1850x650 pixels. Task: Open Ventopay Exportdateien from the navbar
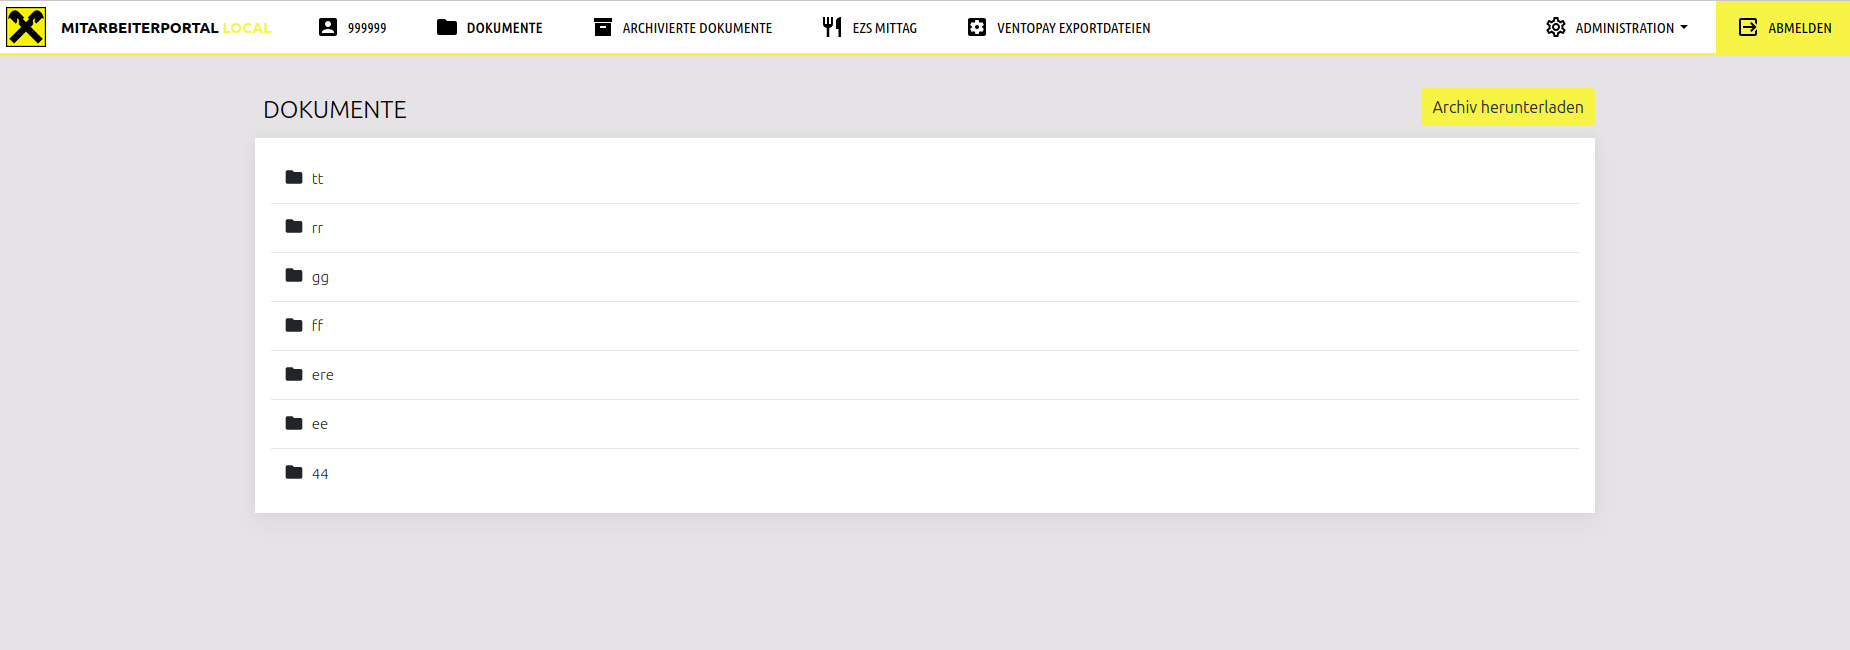coord(1073,28)
